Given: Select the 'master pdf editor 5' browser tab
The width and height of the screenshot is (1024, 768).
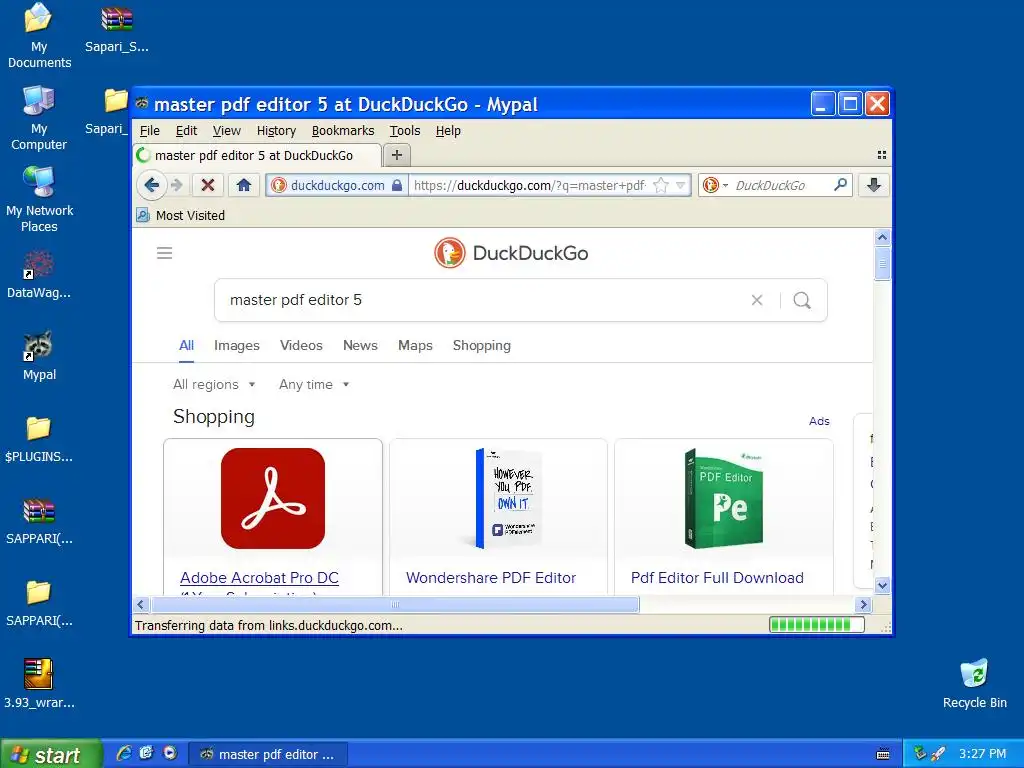Looking at the screenshot, I should pos(257,155).
